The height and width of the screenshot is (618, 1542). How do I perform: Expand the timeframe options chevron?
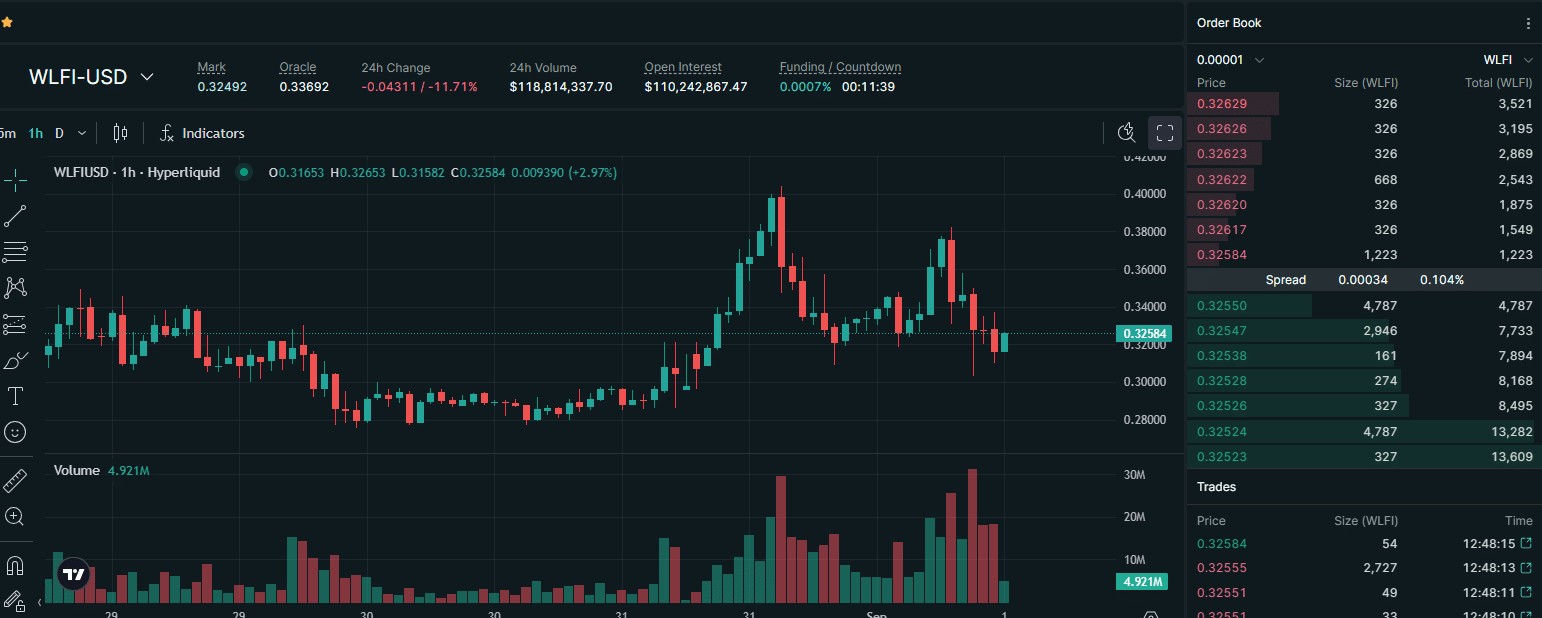pyautogui.click(x=82, y=133)
